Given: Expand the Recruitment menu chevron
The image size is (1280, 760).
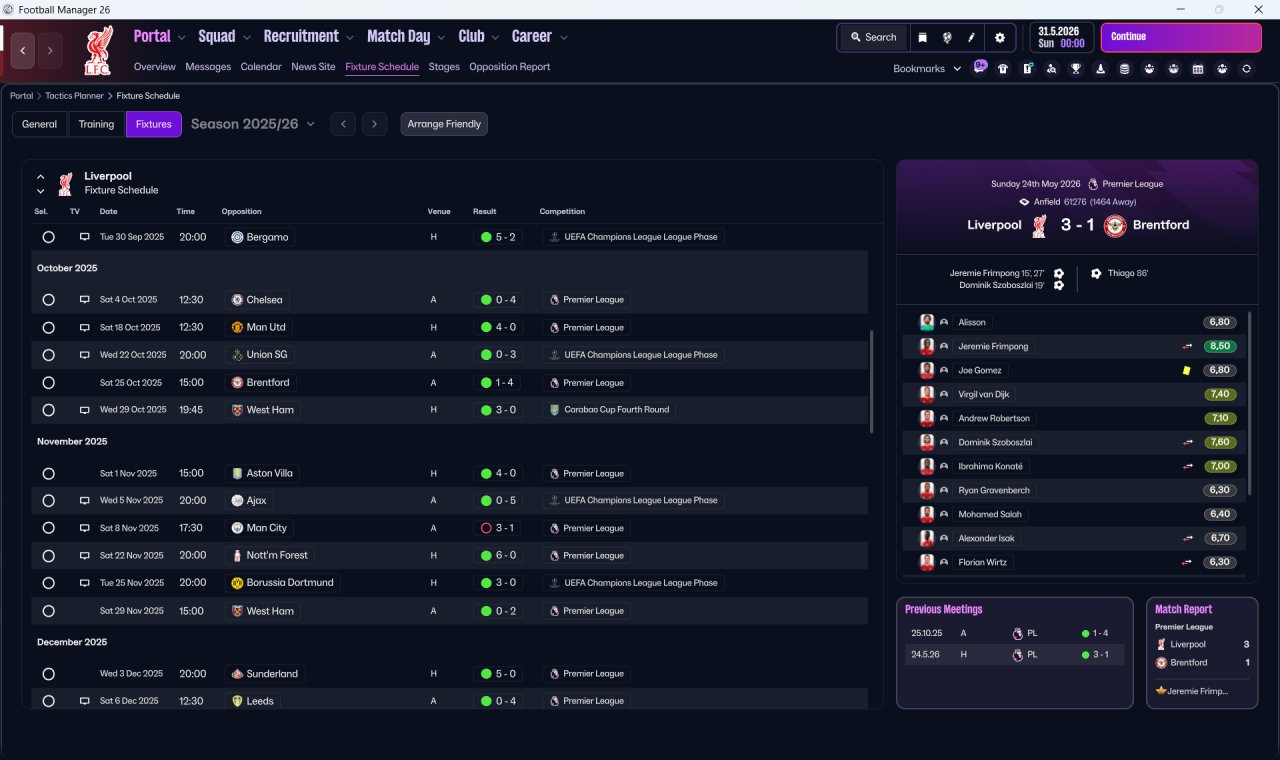Looking at the screenshot, I should pos(350,38).
